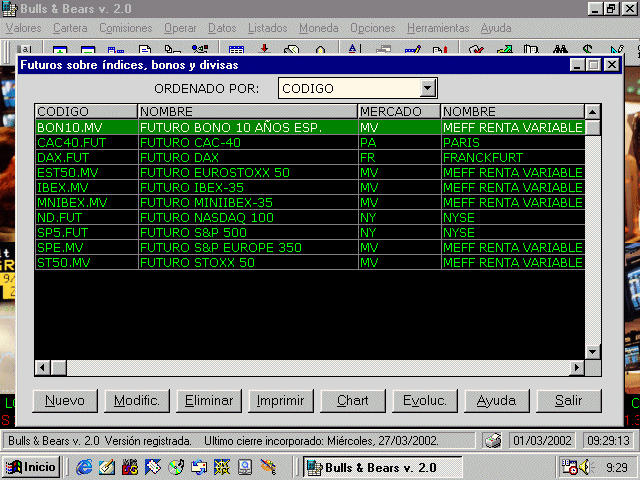640x480 pixels.
Task: Click the Imprimir button
Action: 281,401
